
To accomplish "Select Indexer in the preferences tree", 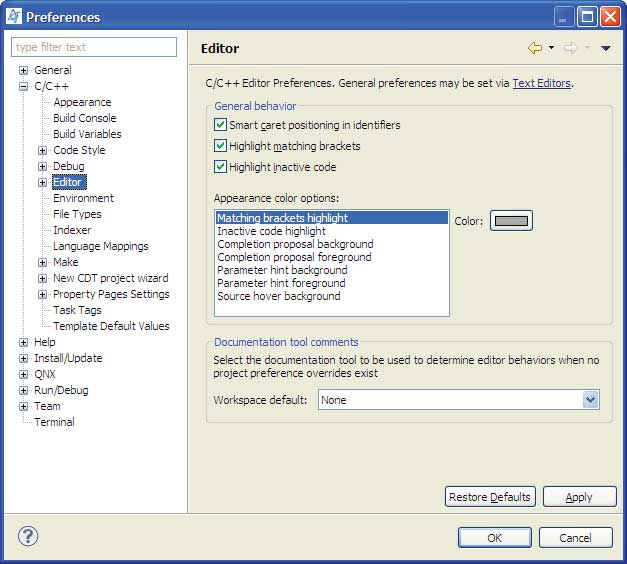I will [72, 230].
